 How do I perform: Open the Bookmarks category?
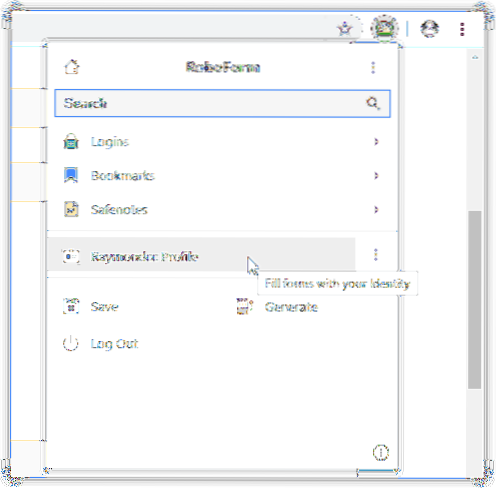click(x=222, y=176)
